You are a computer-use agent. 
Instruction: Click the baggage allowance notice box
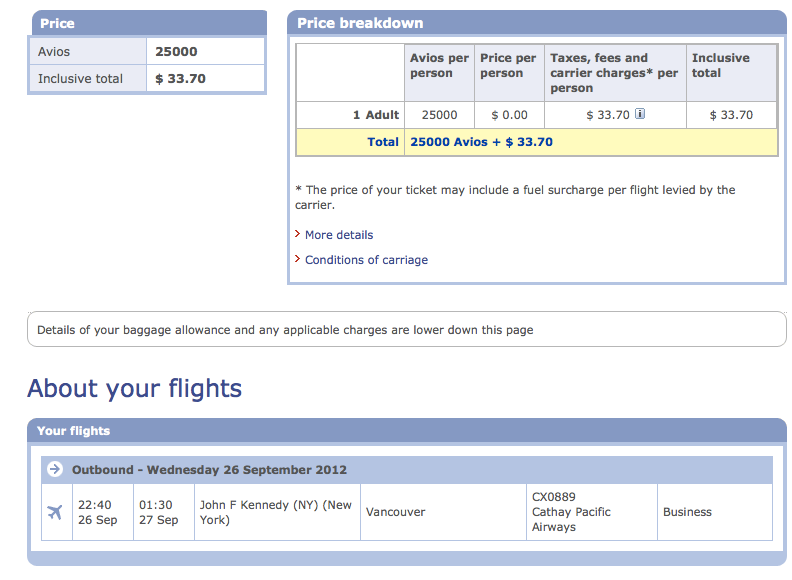click(407, 329)
